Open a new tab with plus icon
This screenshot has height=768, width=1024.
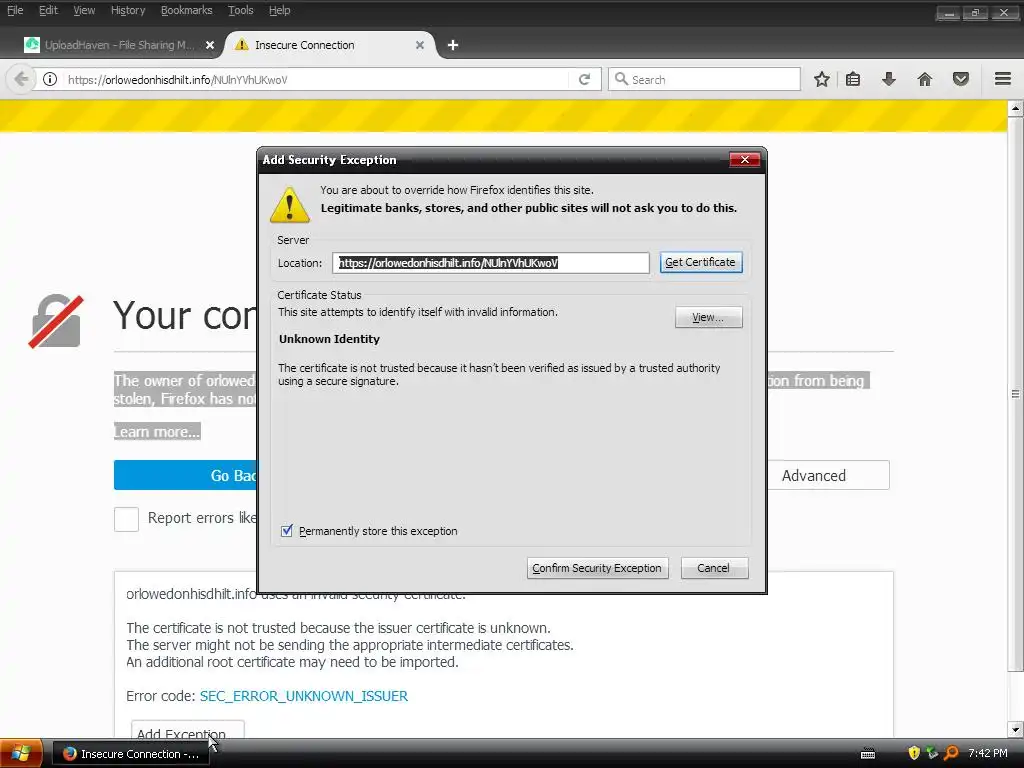[453, 45]
